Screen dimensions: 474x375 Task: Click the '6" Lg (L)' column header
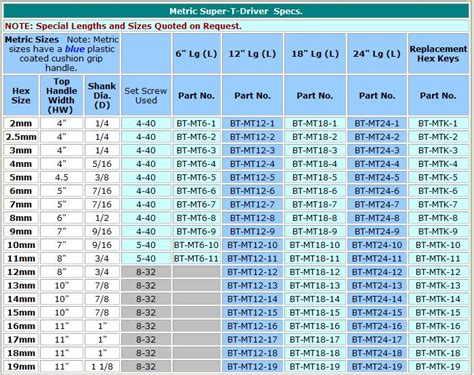(x=196, y=54)
